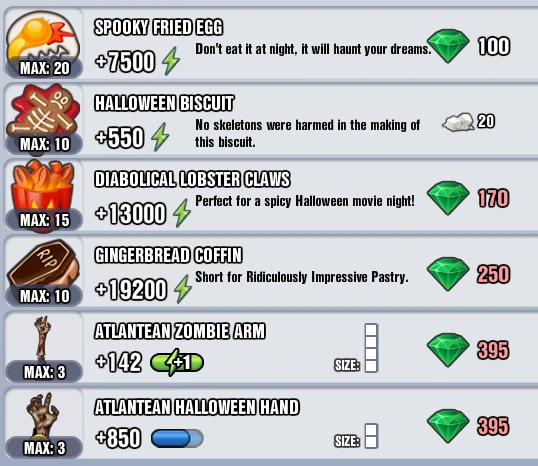This screenshot has width=538, height=466.
Task: Click the green gem beside the 170 price
Action: tap(448, 198)
